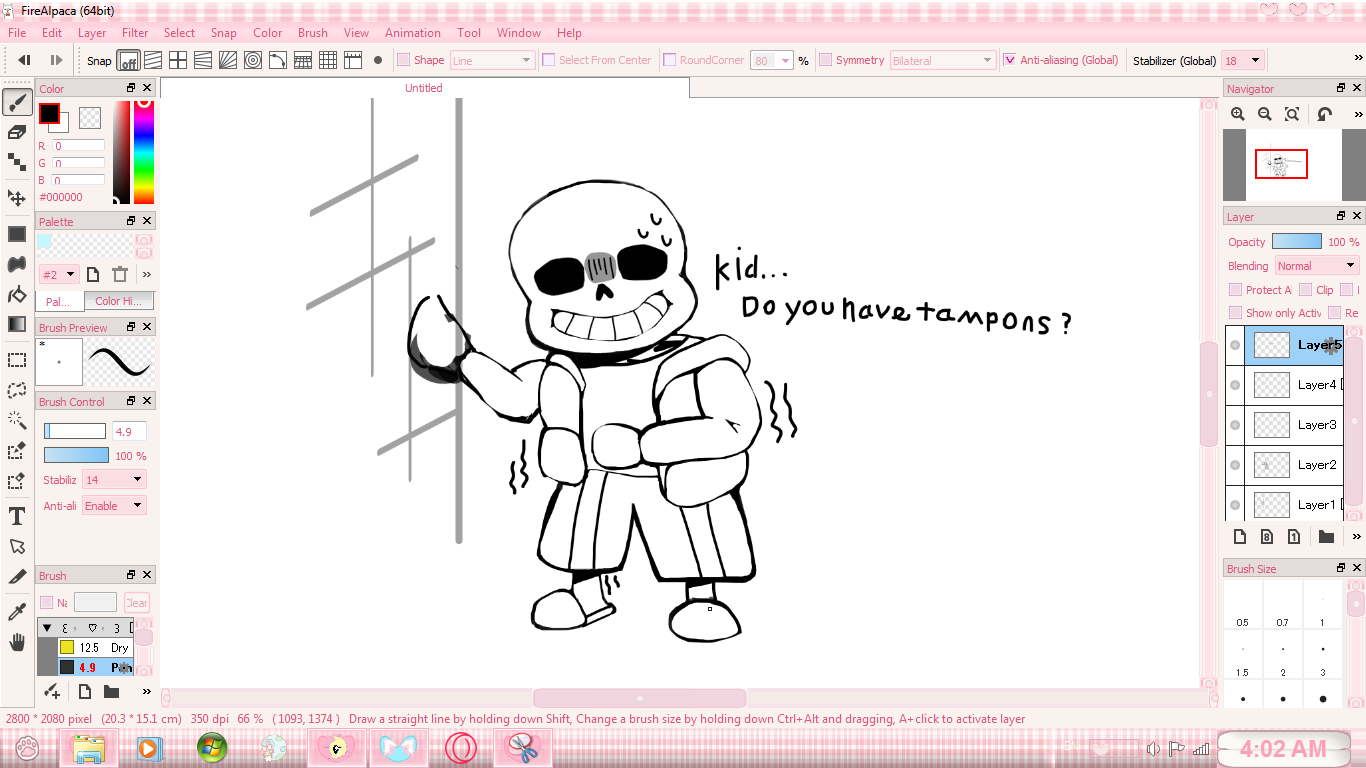Screen dimensions: 1366x768
Task: Click the rainbow hue strip
Action: pyautogui.click(x=144, y=151)
